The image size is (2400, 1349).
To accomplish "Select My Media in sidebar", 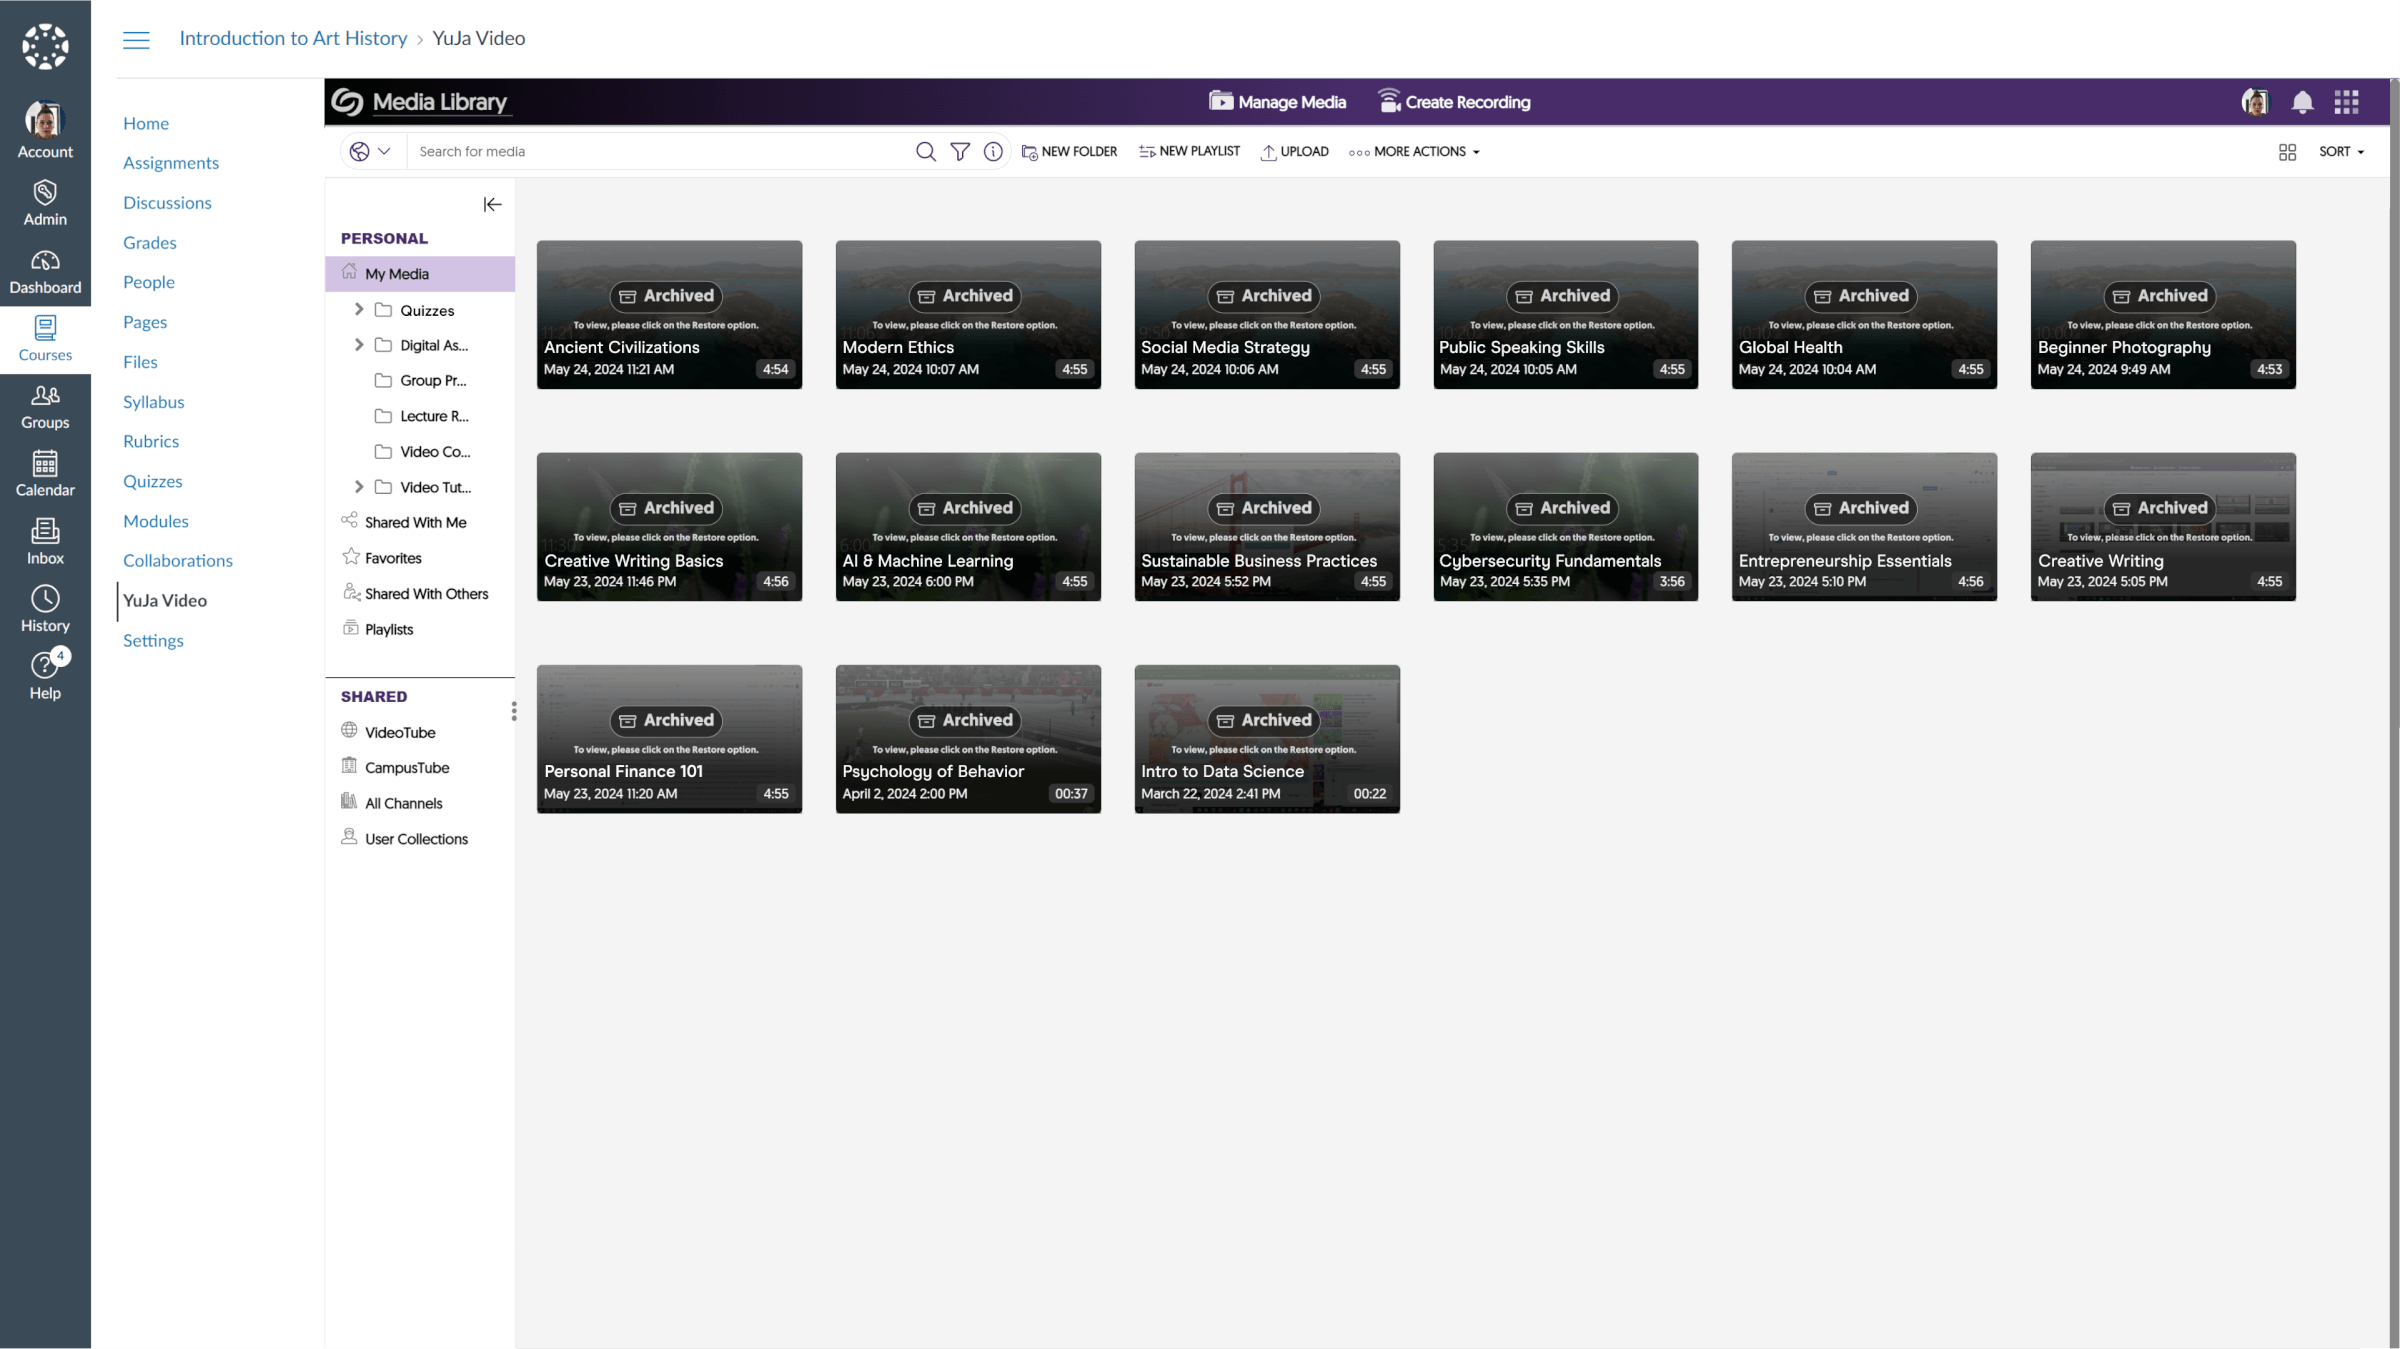I will [x=420, y=274].
